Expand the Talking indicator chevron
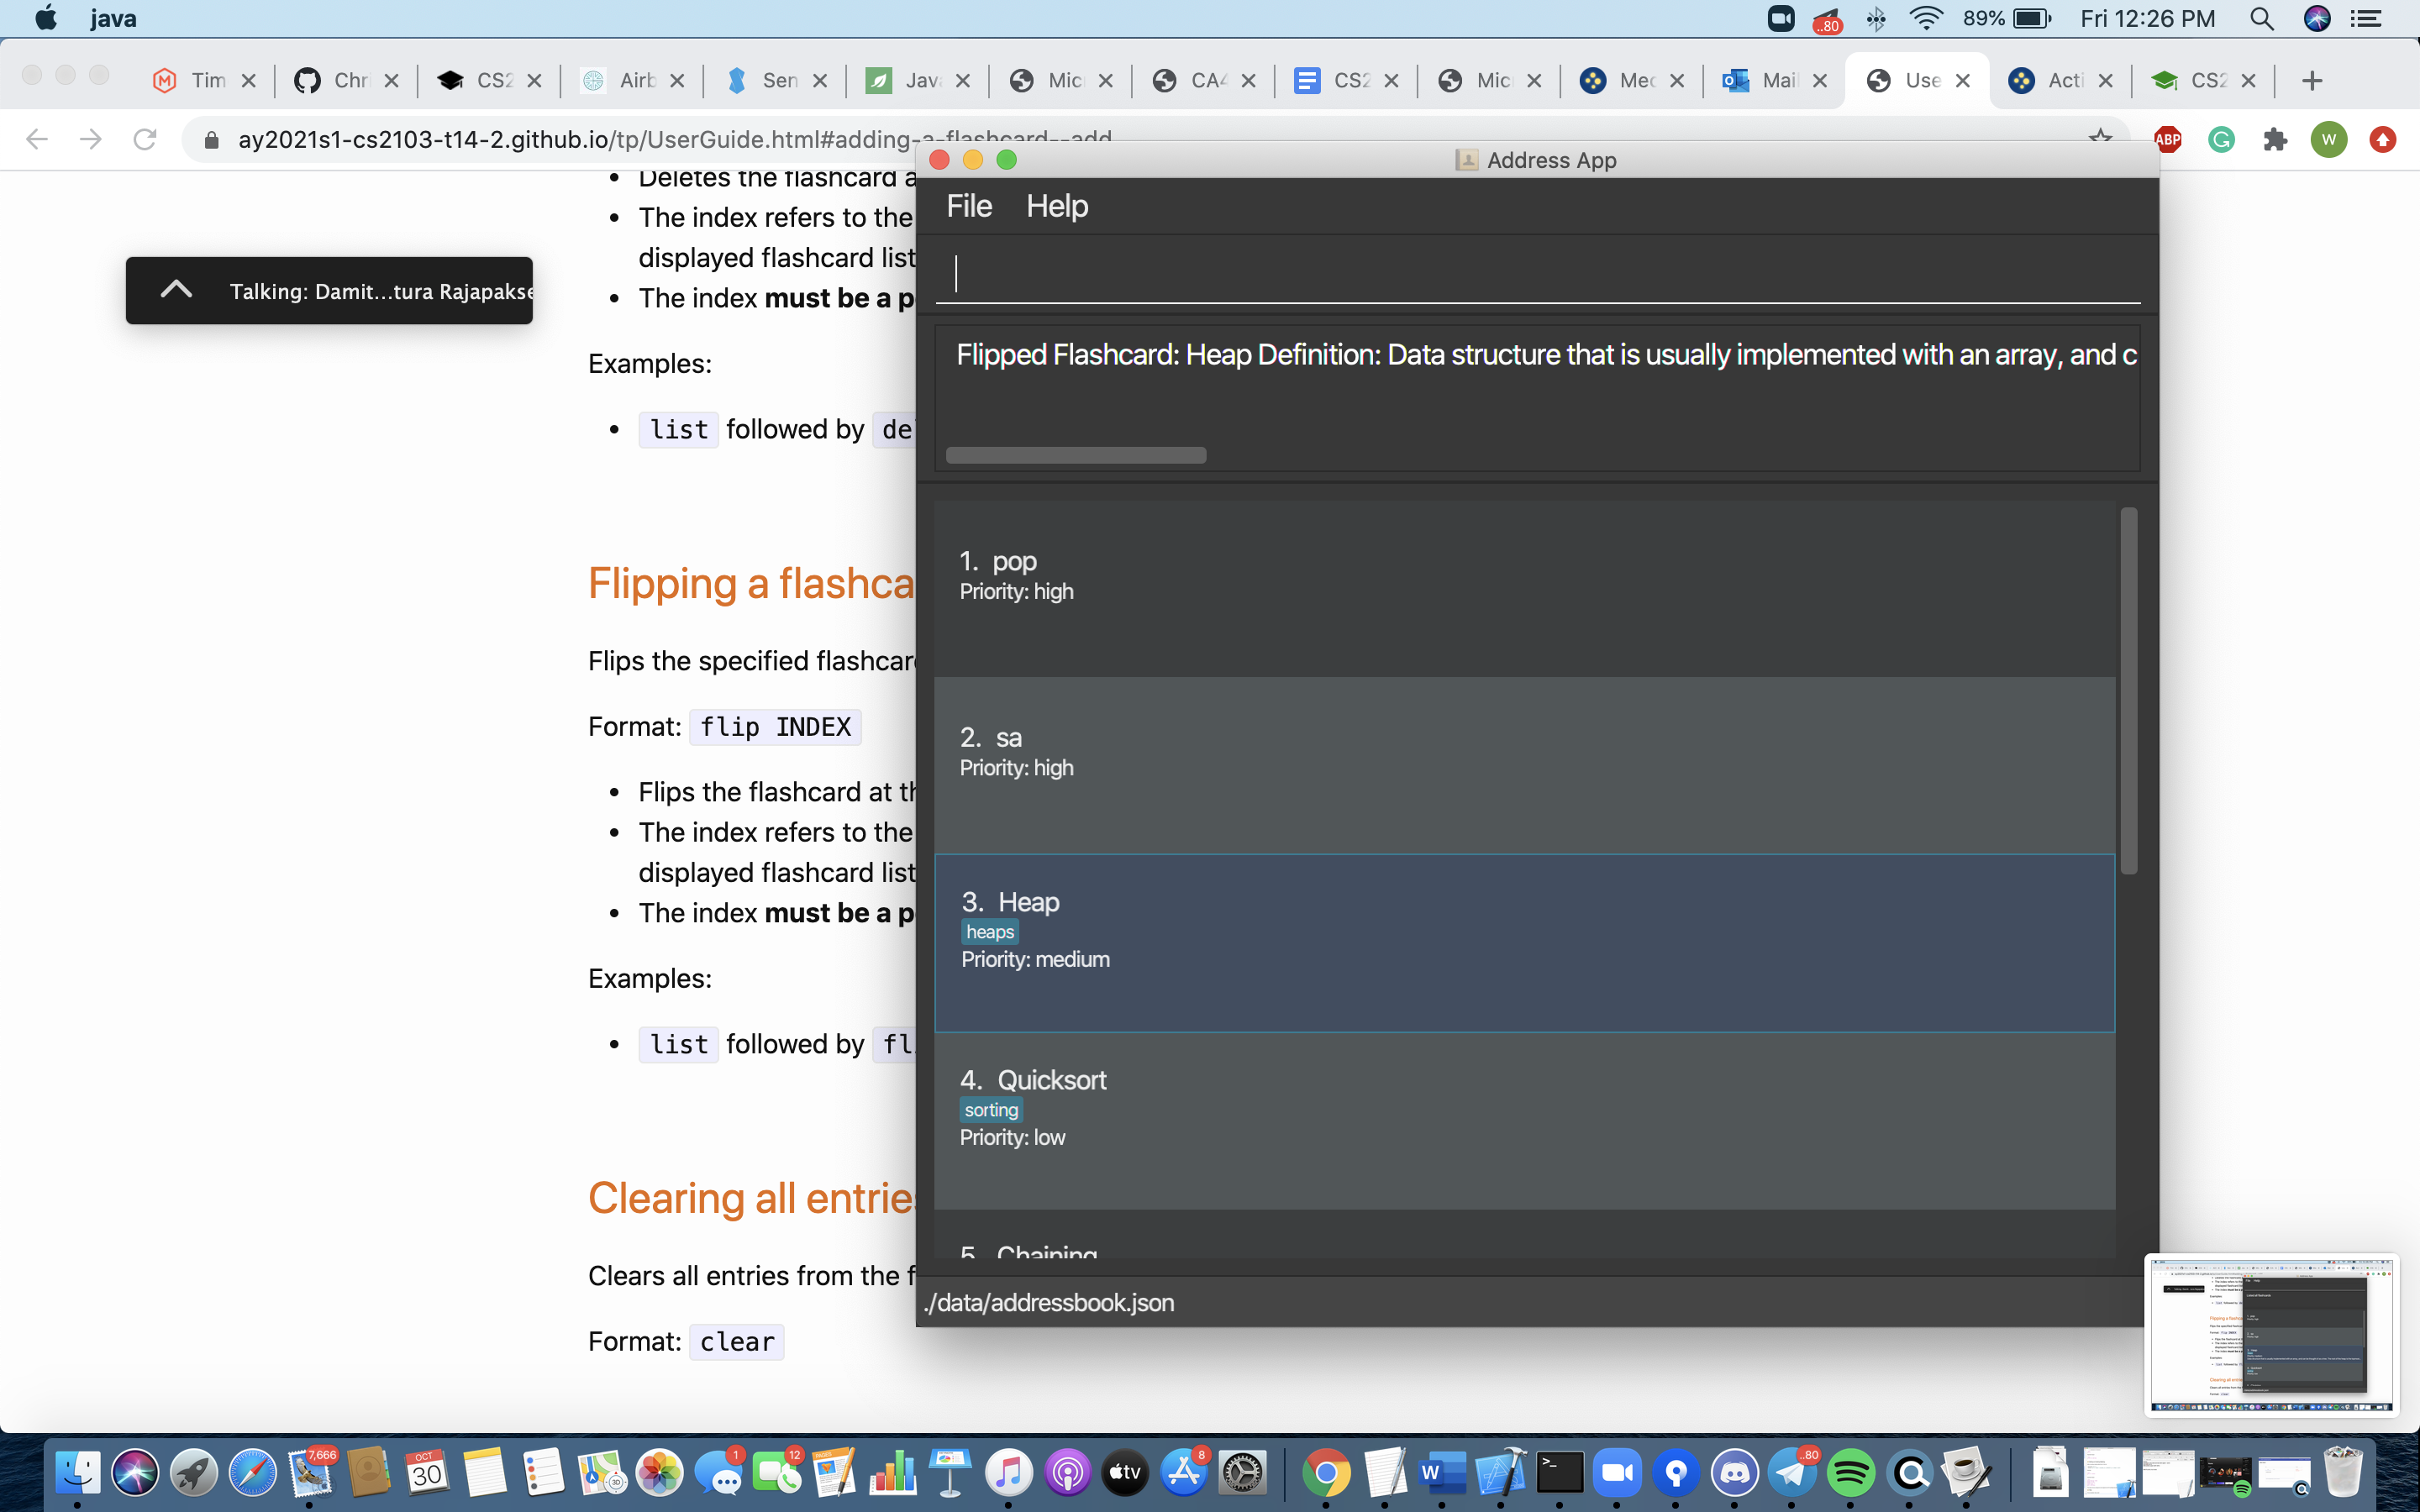Viewport: 2420px width, 1512px height. tap(176, 290)
